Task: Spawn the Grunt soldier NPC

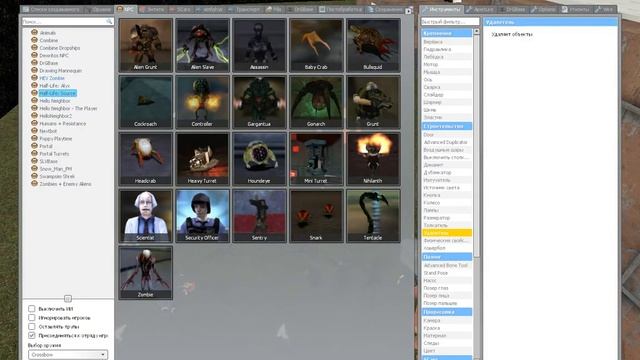Action: click(x=373, y=102)
